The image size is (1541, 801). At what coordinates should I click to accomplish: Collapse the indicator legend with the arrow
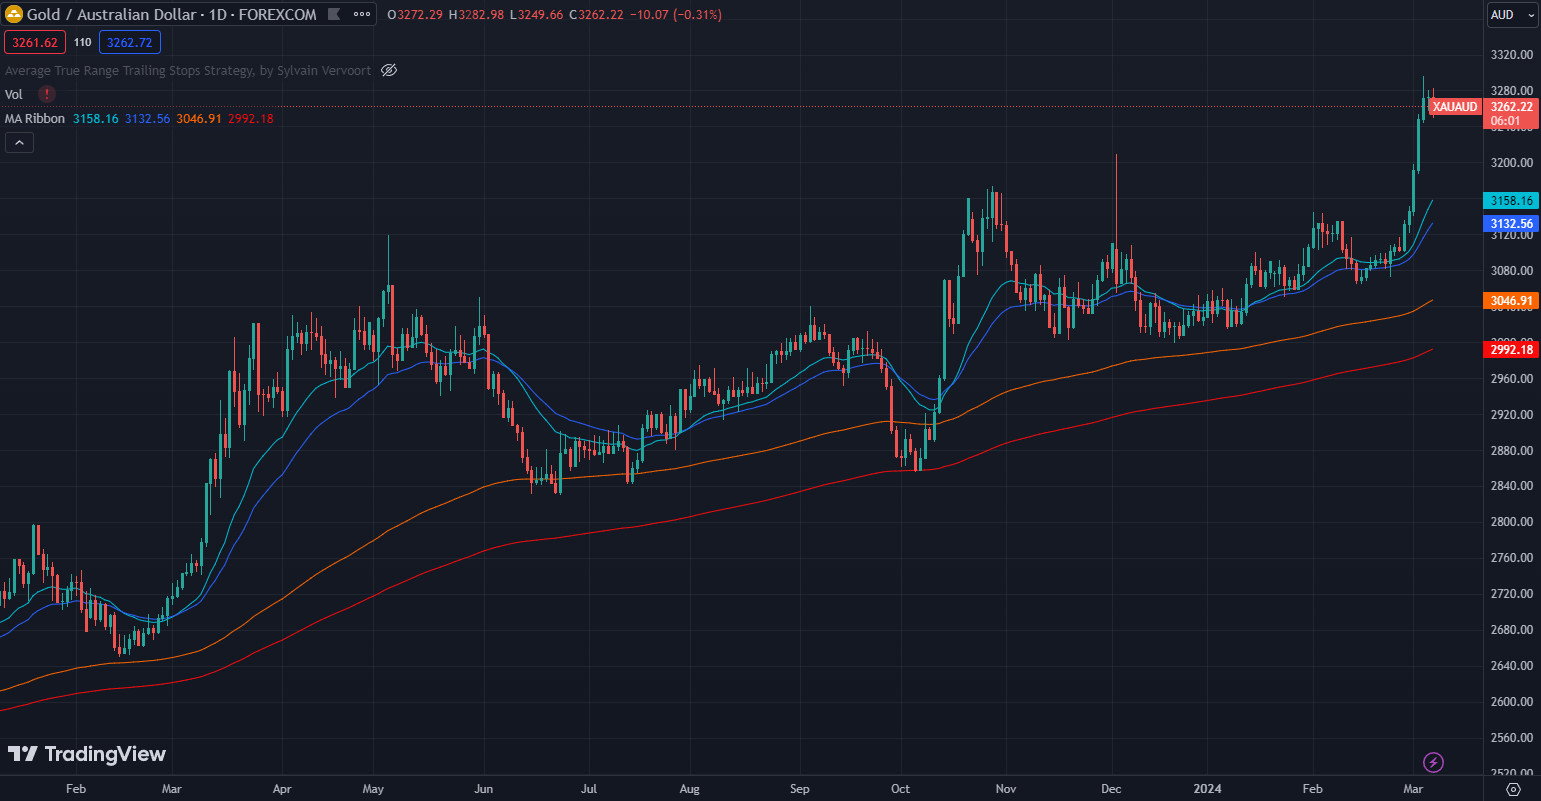pyautogui.click(x=19, y=142)
